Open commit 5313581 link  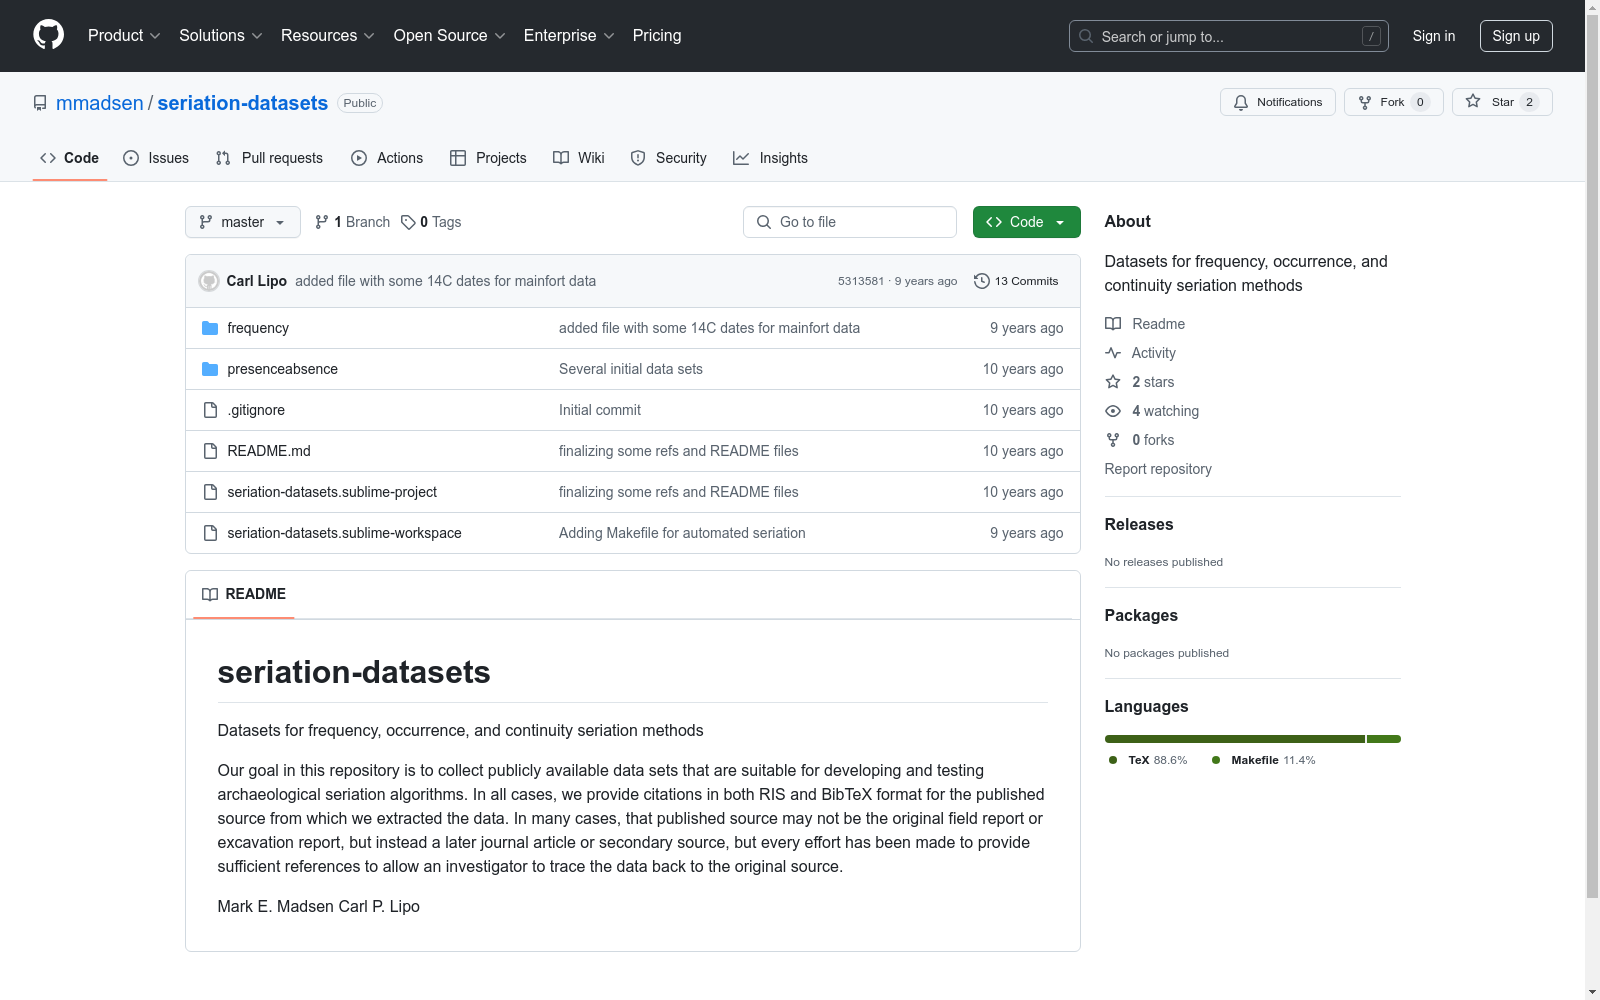coord(861,281)
